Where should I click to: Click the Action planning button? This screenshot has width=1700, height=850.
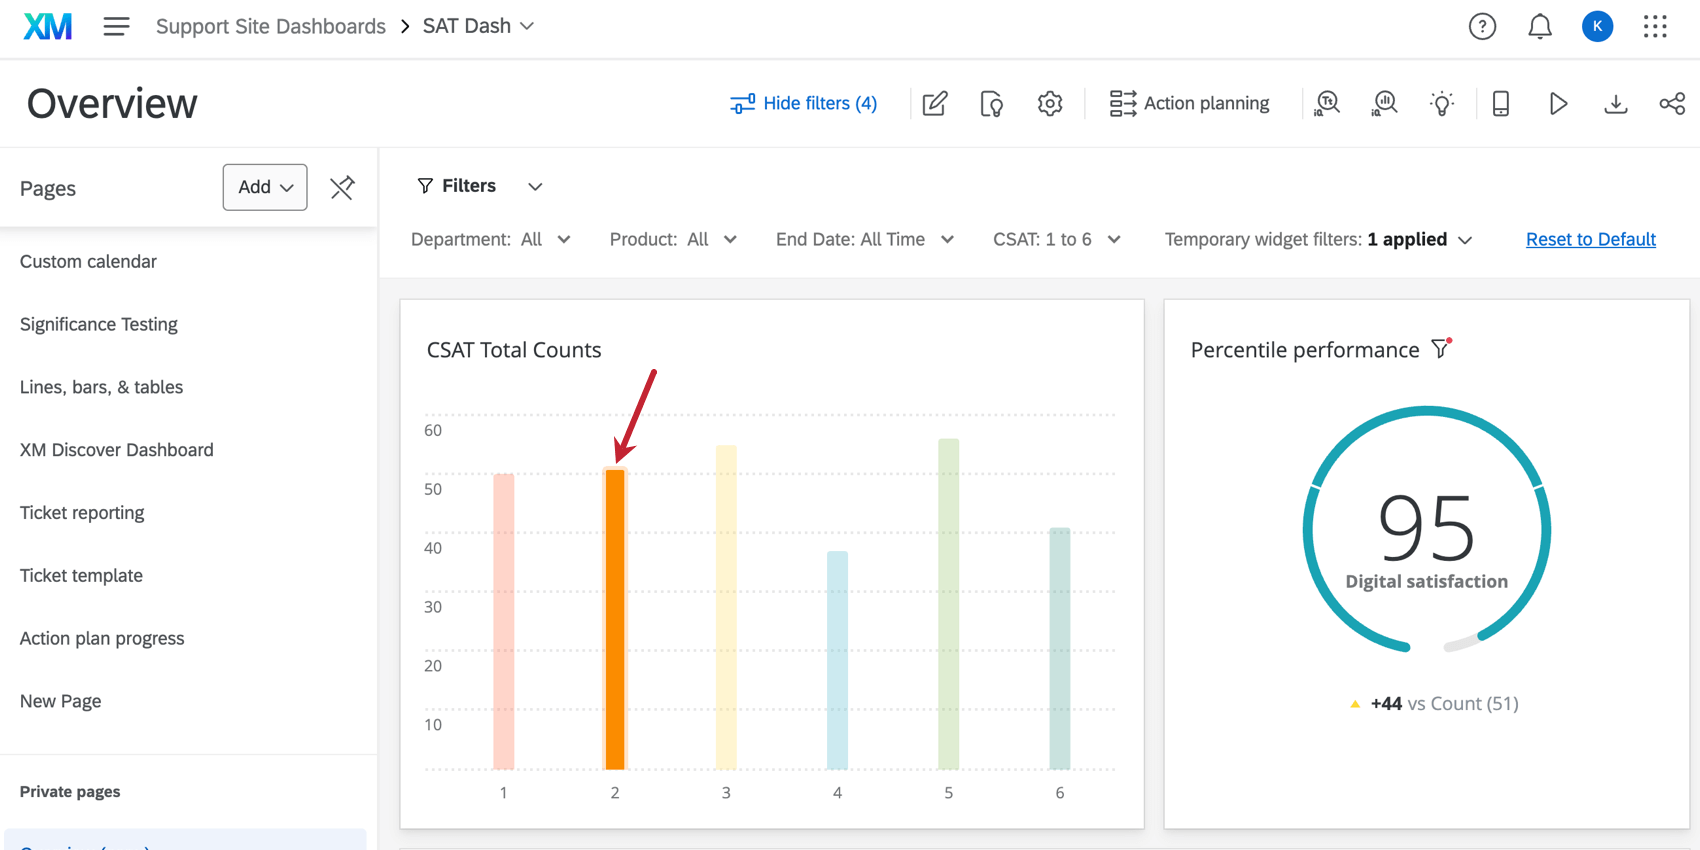click(1189, 104)
